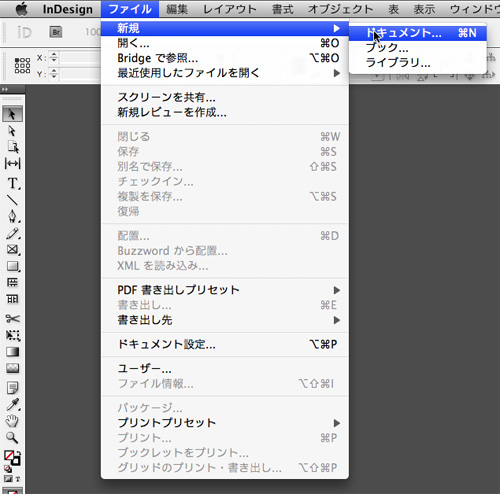
Task: Click the X coordinate input field
Action: 80,58
